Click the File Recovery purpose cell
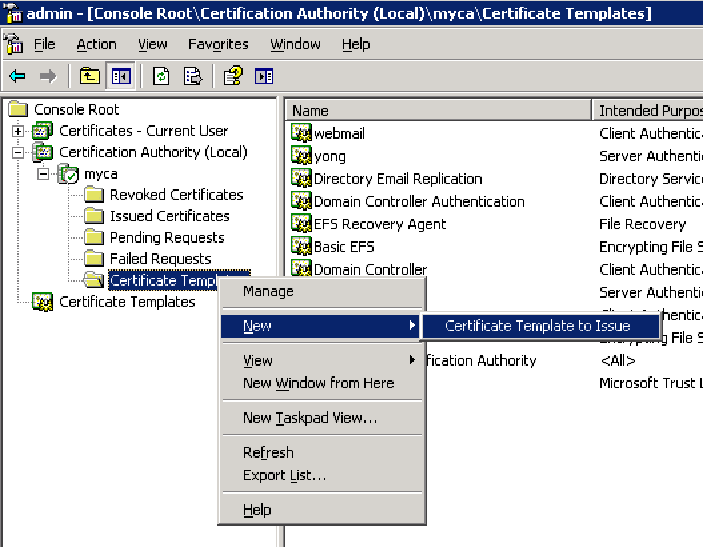This screenshot has height=547, width=703. pyautogui.click(x=642, y=224)
